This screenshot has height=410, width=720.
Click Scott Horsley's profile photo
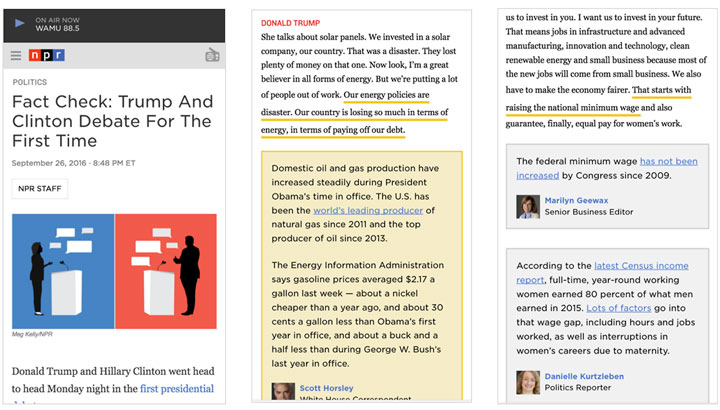(283, 391)
